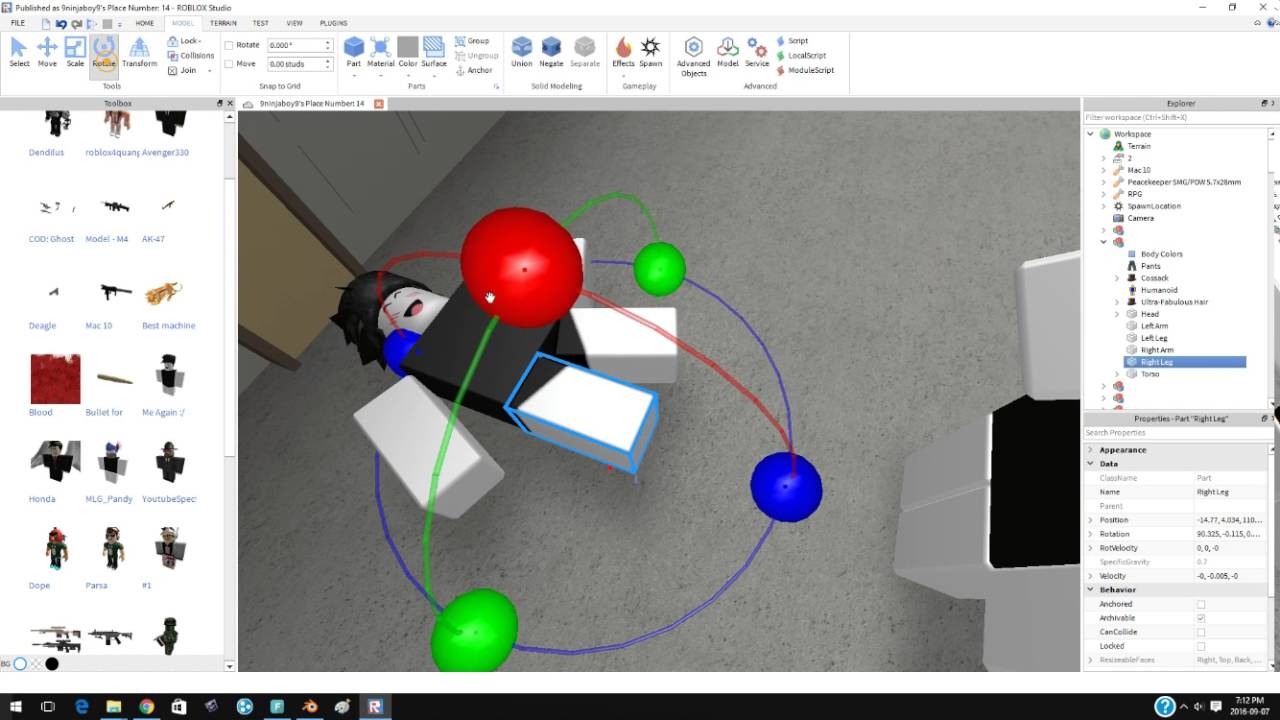Activate the Select tool in the ribbon
The image size is (1280, 720).
19,52
